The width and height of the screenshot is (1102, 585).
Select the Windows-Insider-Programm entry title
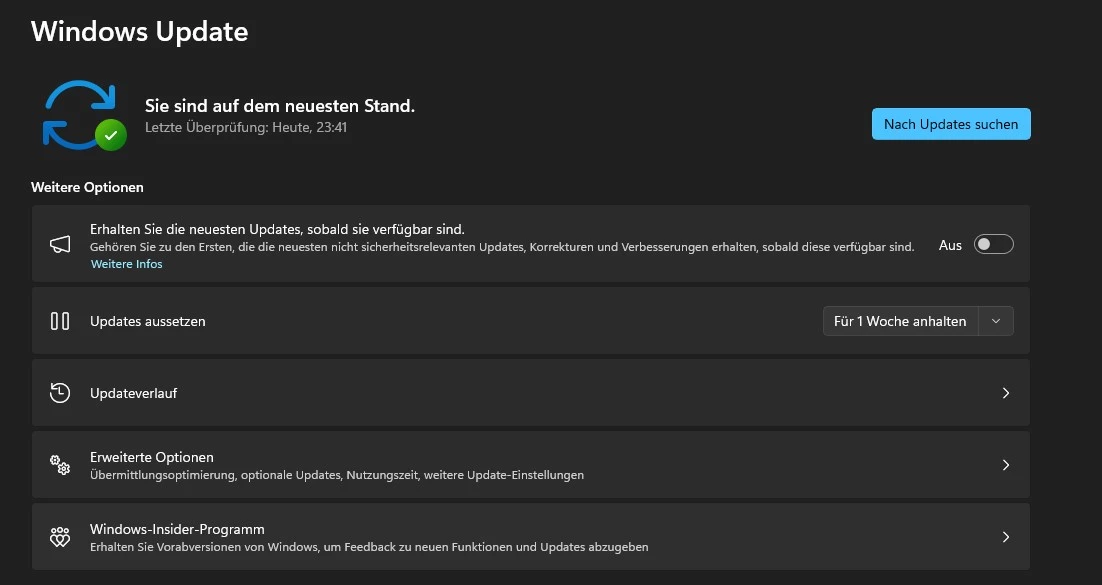point(177,529)
